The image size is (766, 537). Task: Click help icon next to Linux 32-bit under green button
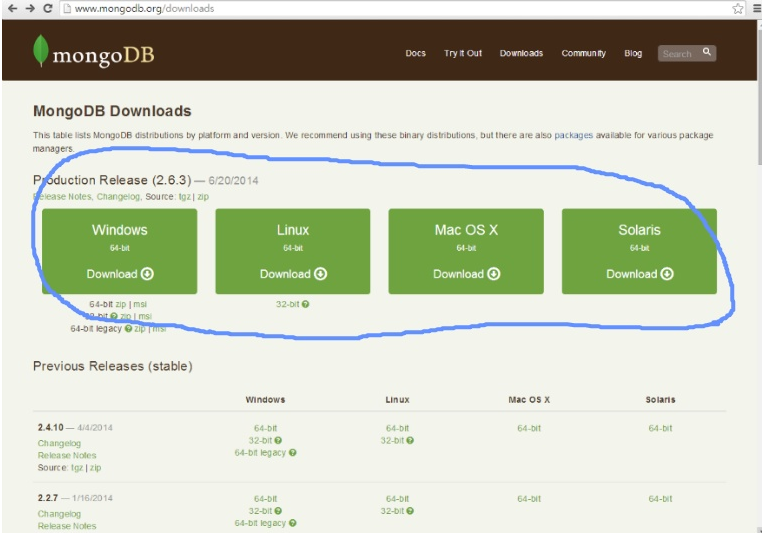click(x=305, y=304)
